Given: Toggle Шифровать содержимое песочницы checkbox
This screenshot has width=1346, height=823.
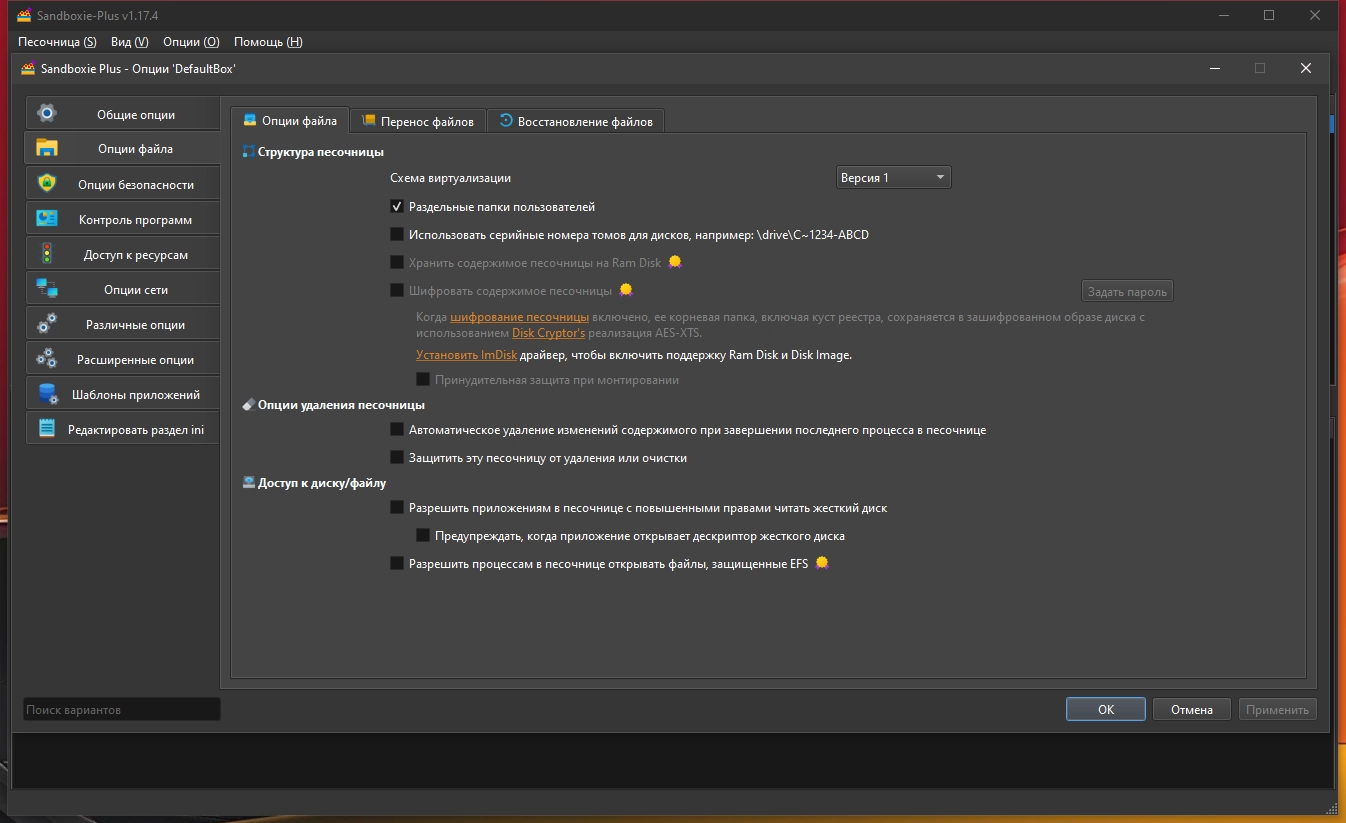Looking at the screenshot, I should [397, 291].
